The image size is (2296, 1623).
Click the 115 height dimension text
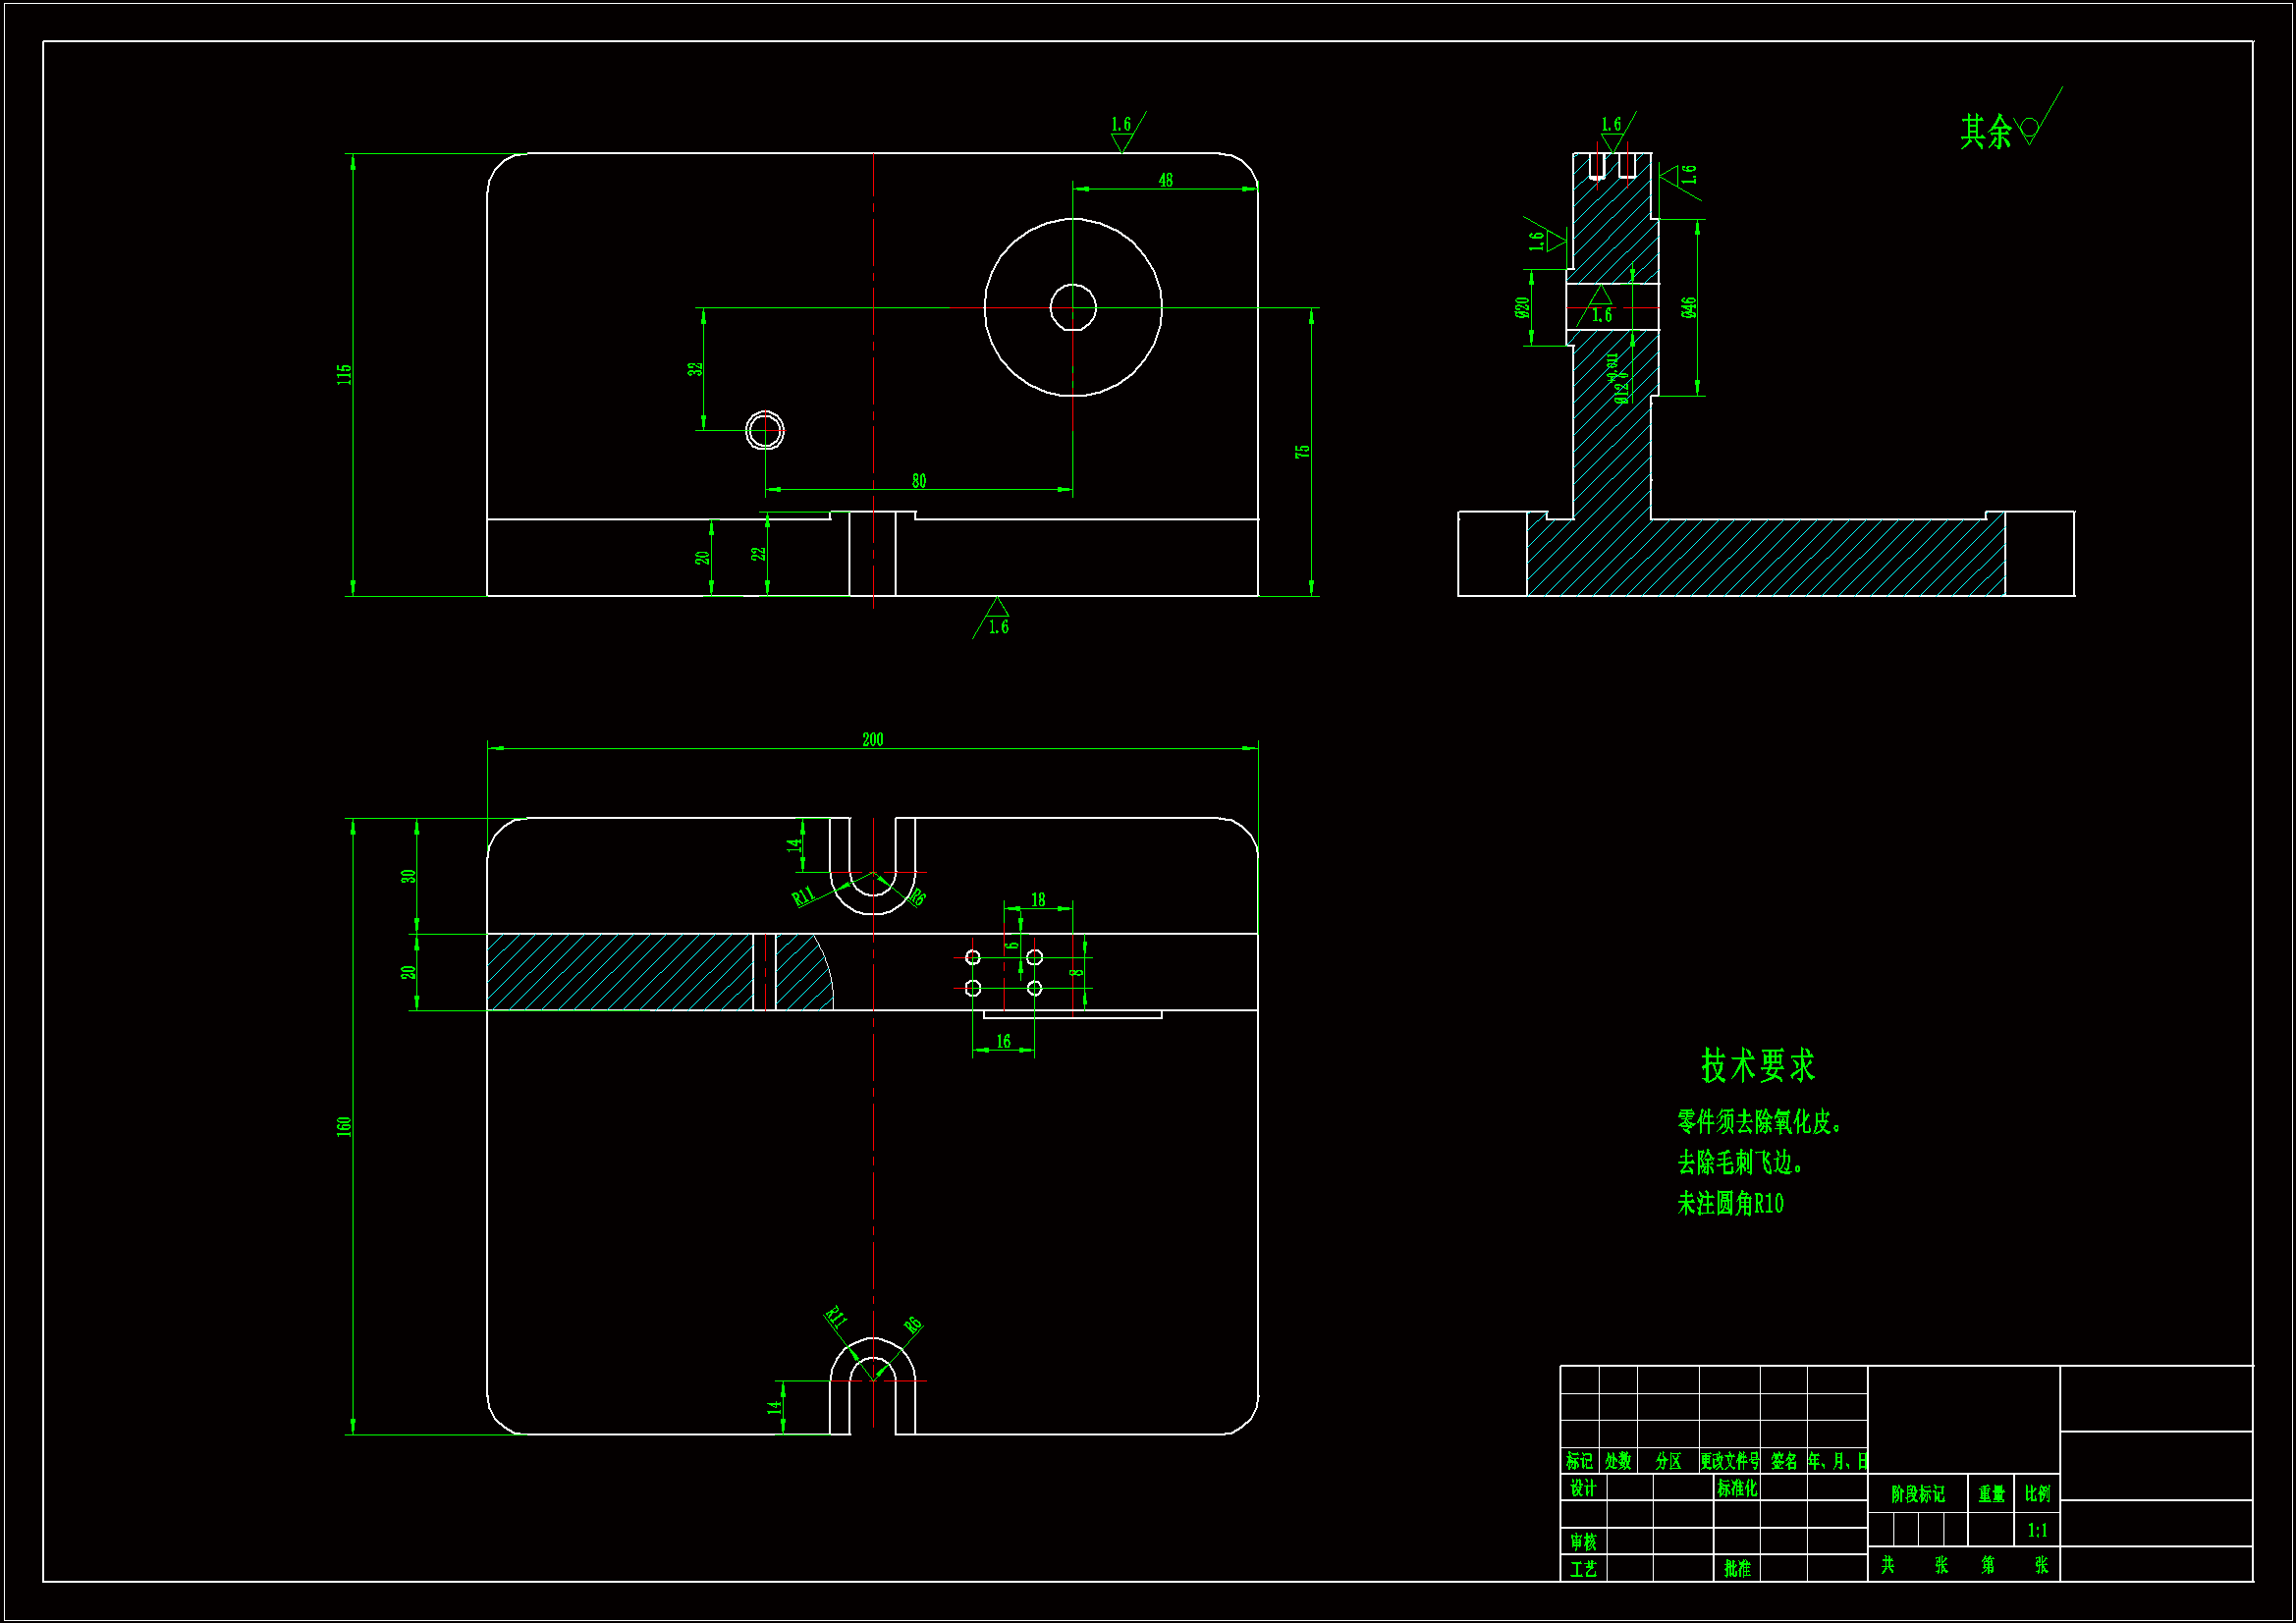(x=344, y=375)
